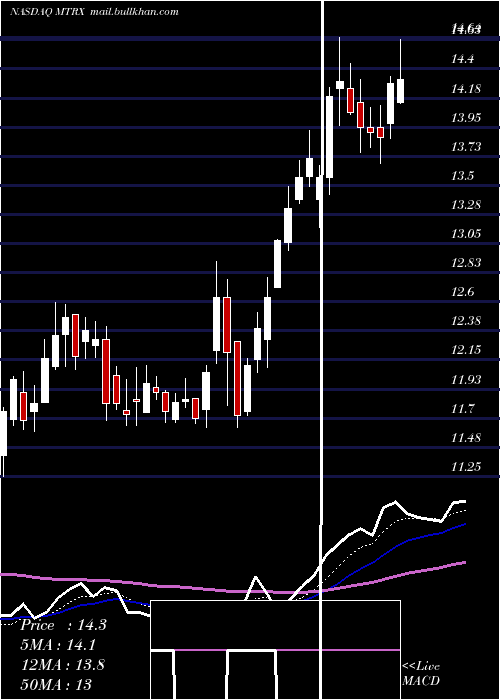The image size is (500, 700).
Task: Click the 11.7 price axis label
Action: pyautogui.click(x=462, y=408)
